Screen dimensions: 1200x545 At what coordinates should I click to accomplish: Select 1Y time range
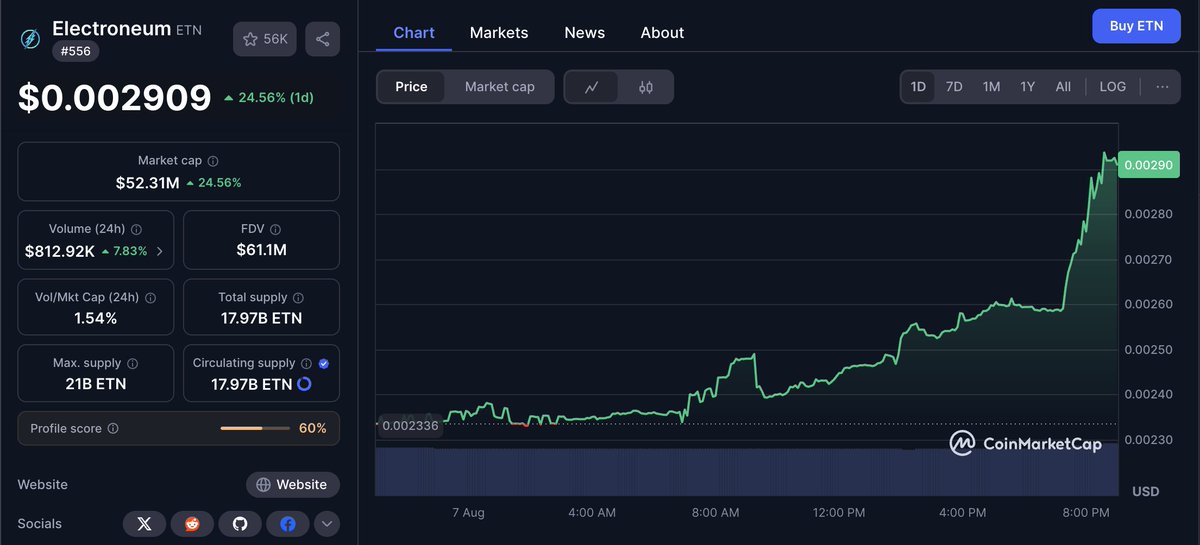1027,87
